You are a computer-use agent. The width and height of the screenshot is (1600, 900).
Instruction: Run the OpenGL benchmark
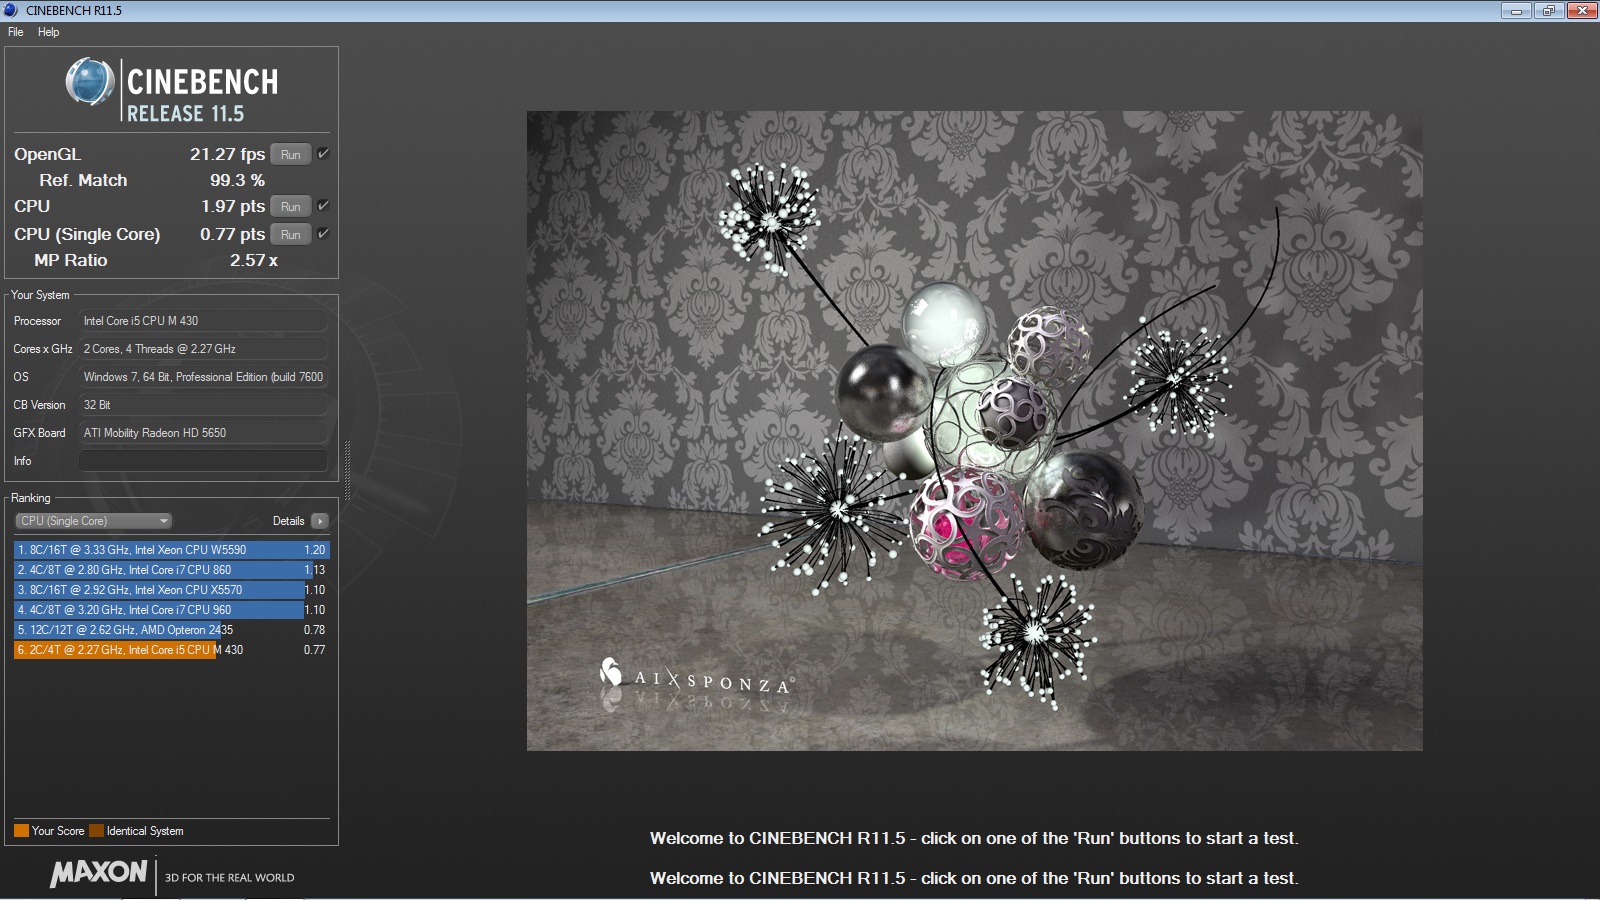[290, 154]
